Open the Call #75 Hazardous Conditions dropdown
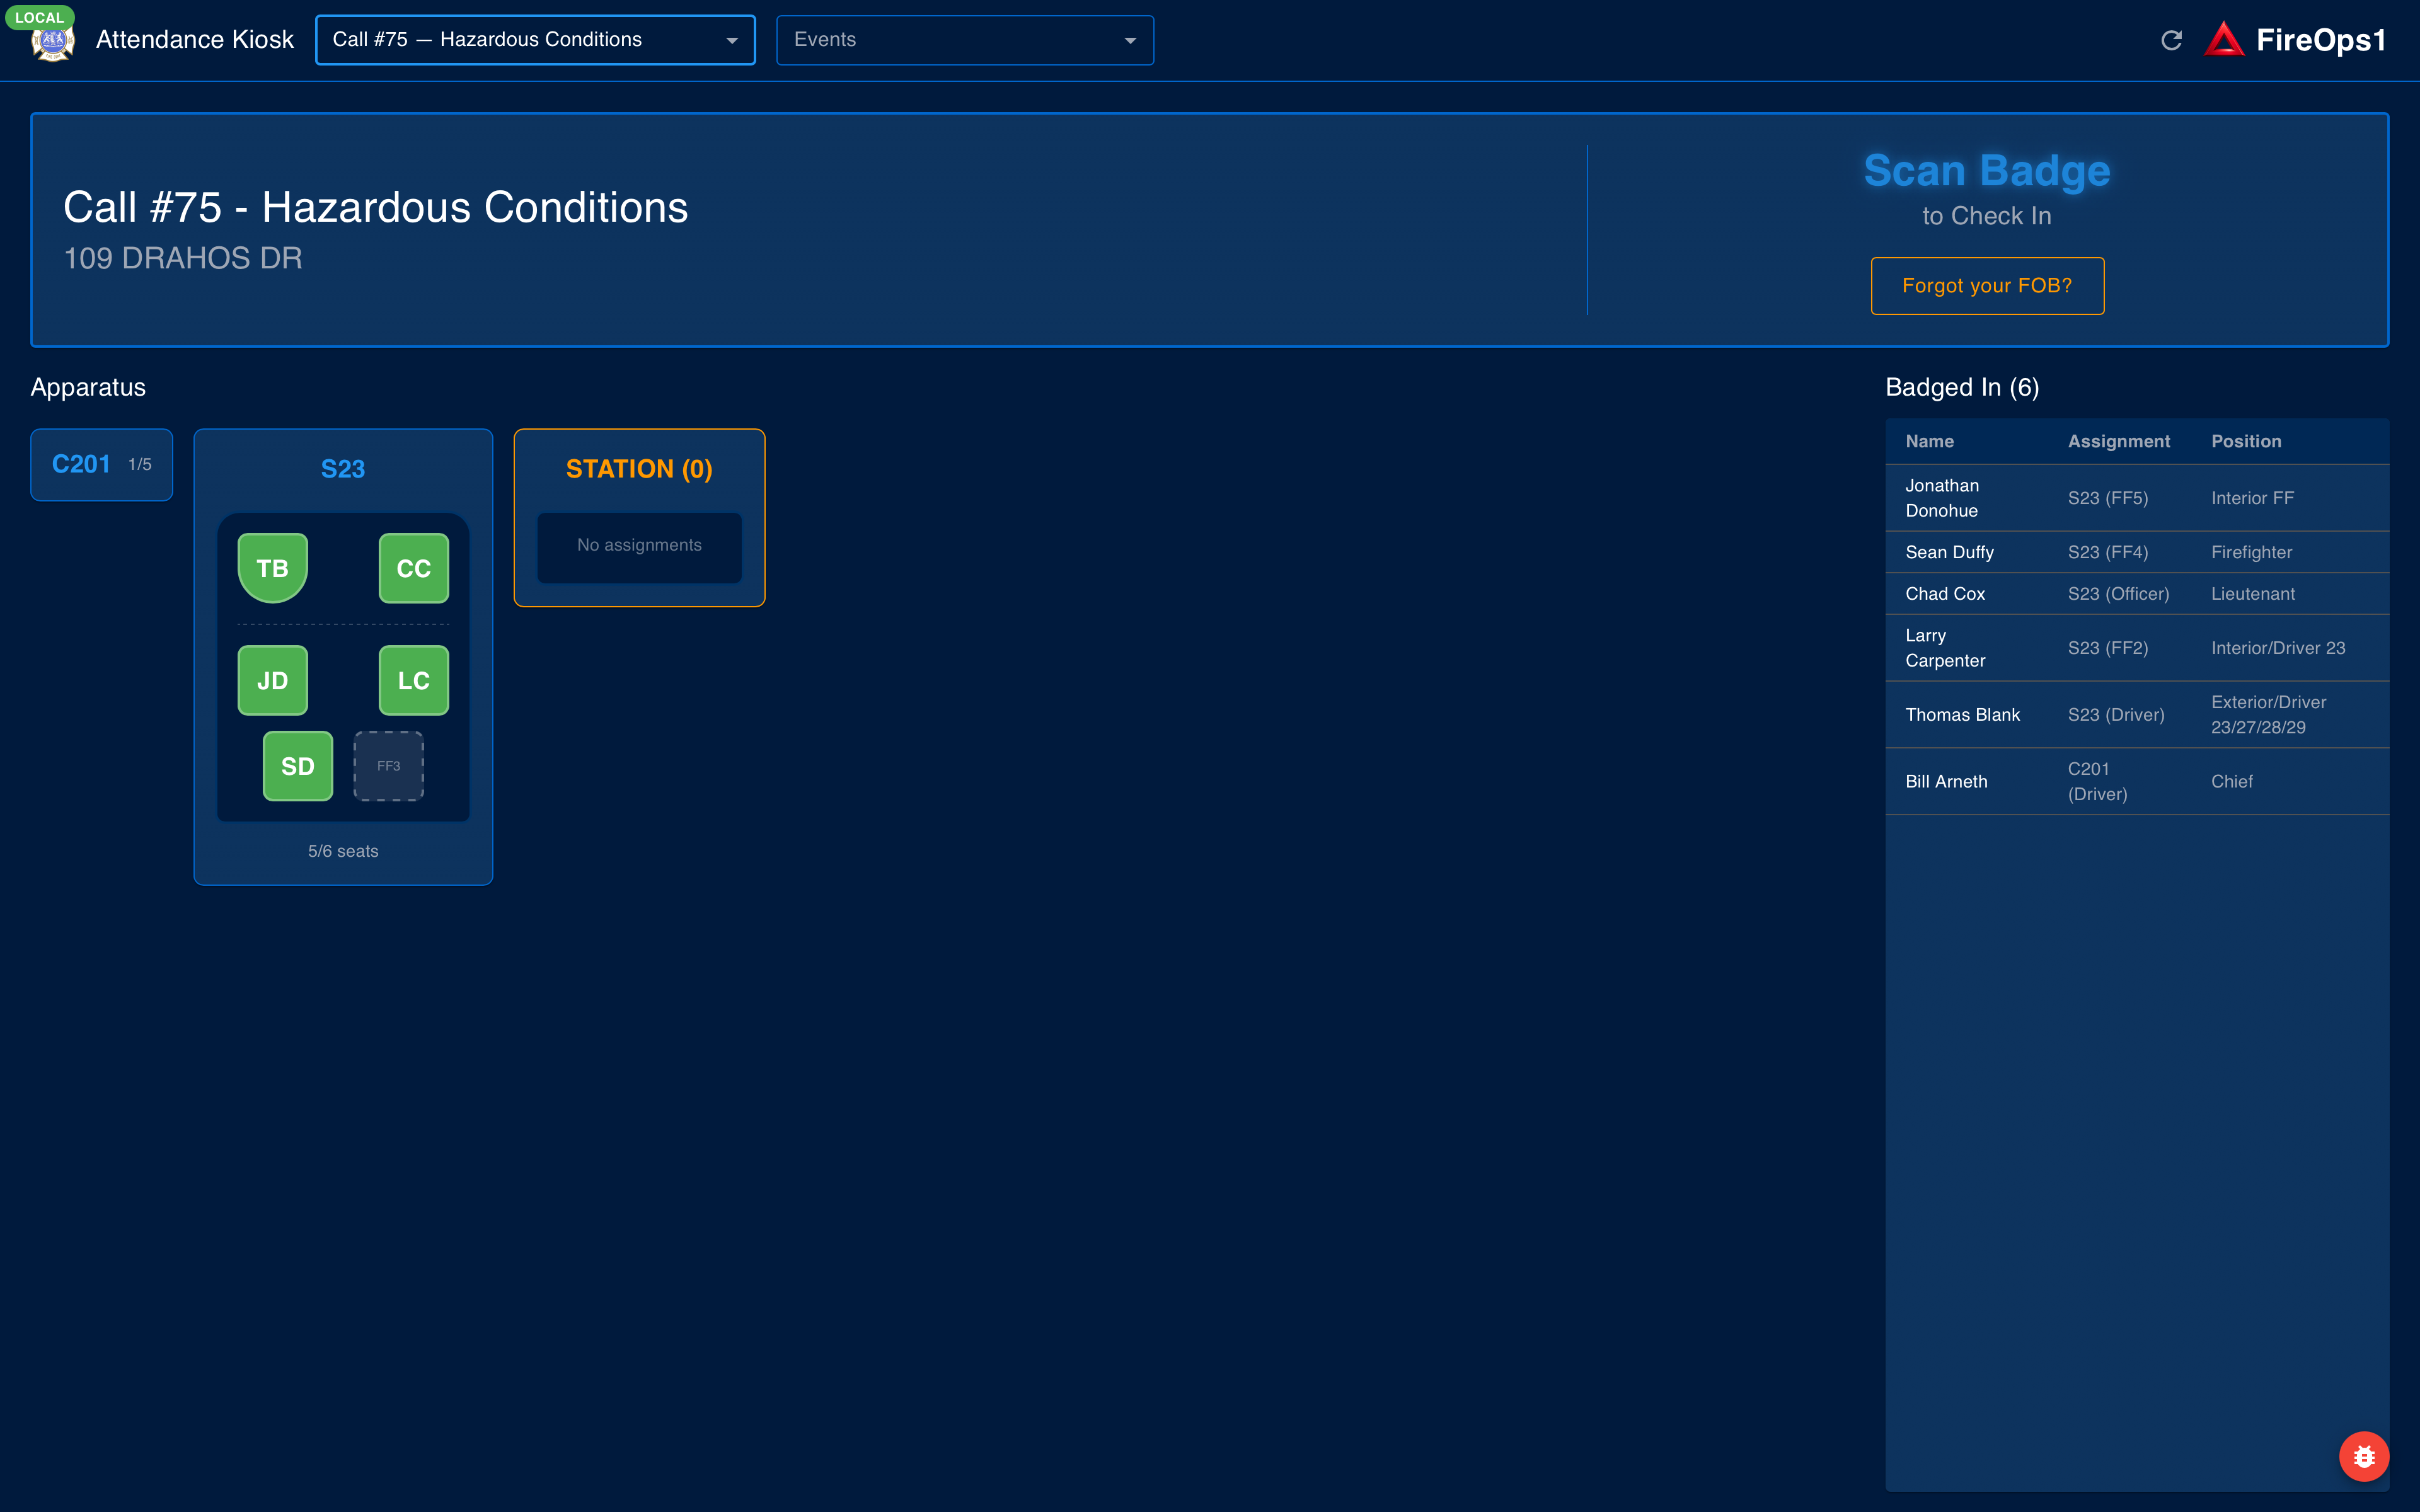2420x1512 pixels. pyautogui.click(x=535, y=40)
